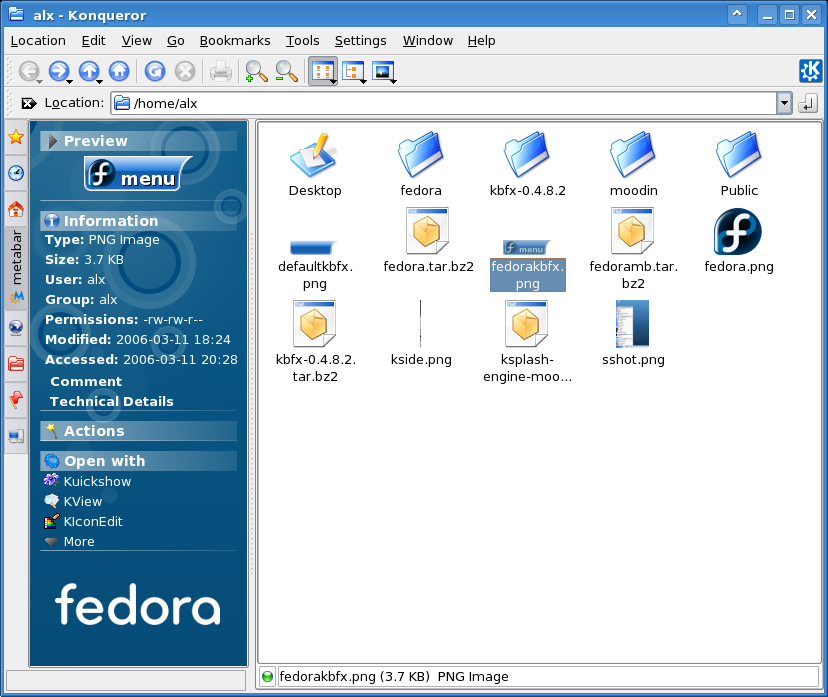This screenshot has height=697, width=828.
Task: Go forward with the Forward arrow
Action: (59, 71)
